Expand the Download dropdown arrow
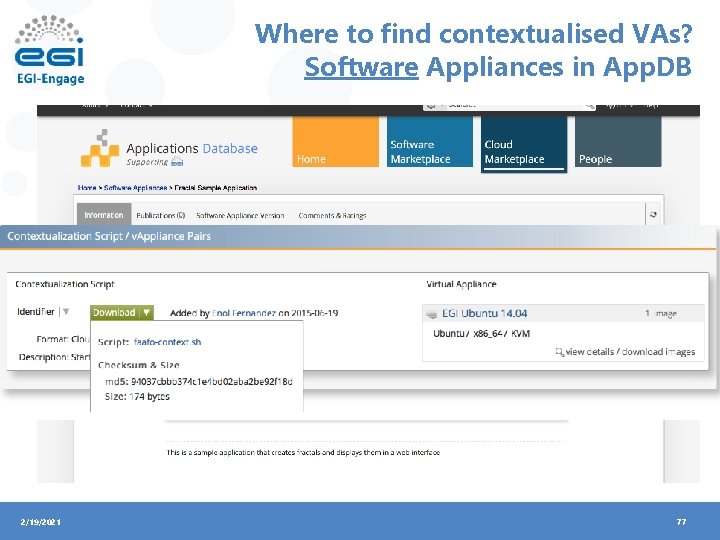This screenshot has height=540, width=720. [x=146, y=312]
